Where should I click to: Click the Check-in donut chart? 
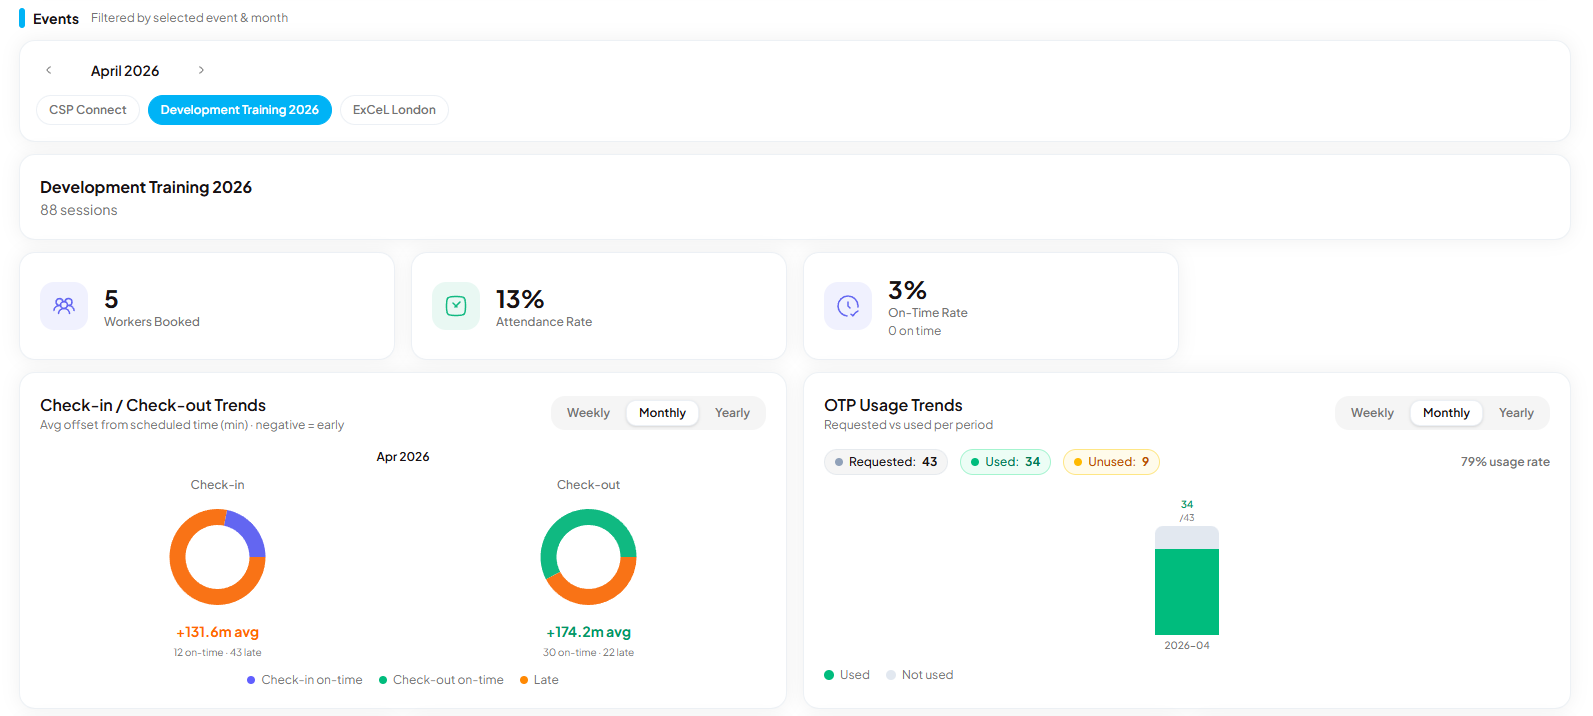point(217,557)
